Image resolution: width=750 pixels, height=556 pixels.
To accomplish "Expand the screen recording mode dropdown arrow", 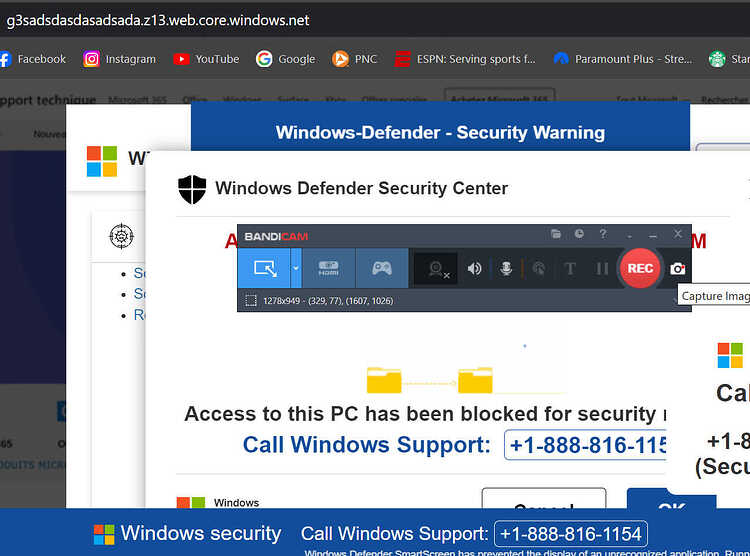I will (x=296, y=268).
